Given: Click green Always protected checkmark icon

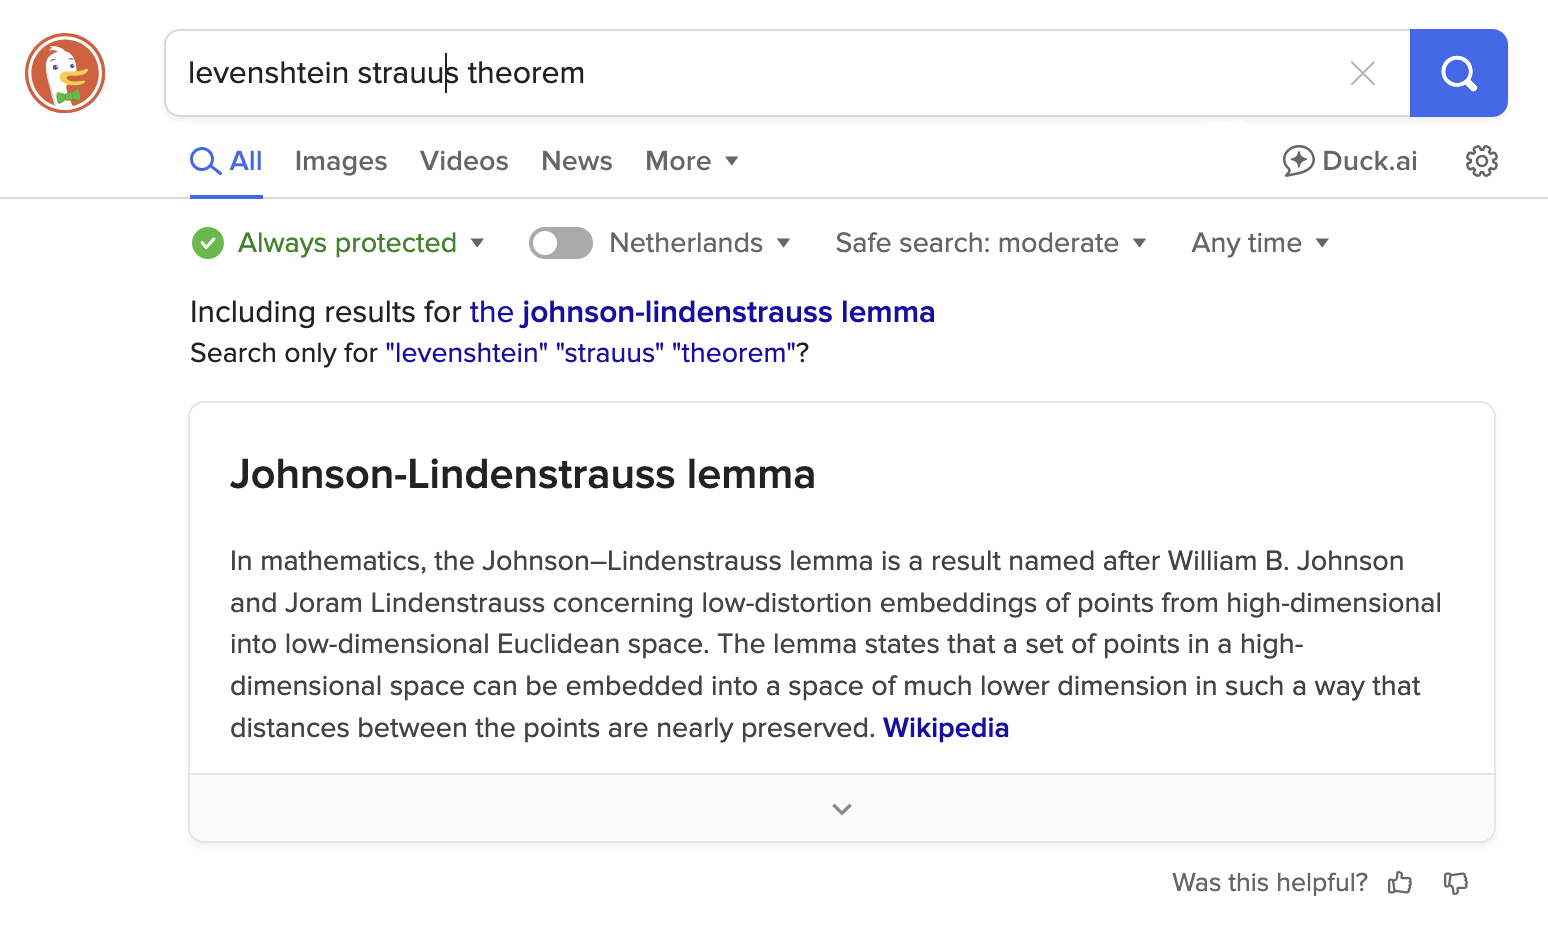Looking at the screenshot, I should (208, 243).
